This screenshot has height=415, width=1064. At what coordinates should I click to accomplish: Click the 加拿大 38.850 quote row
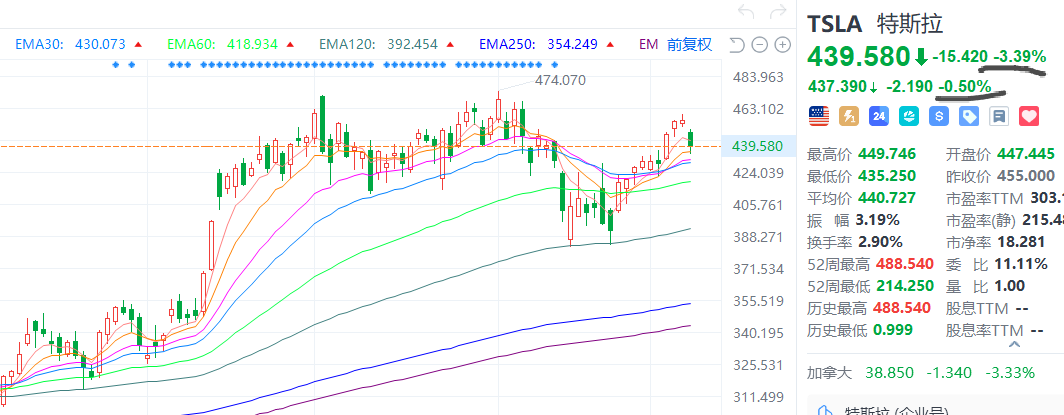(922, 372)
